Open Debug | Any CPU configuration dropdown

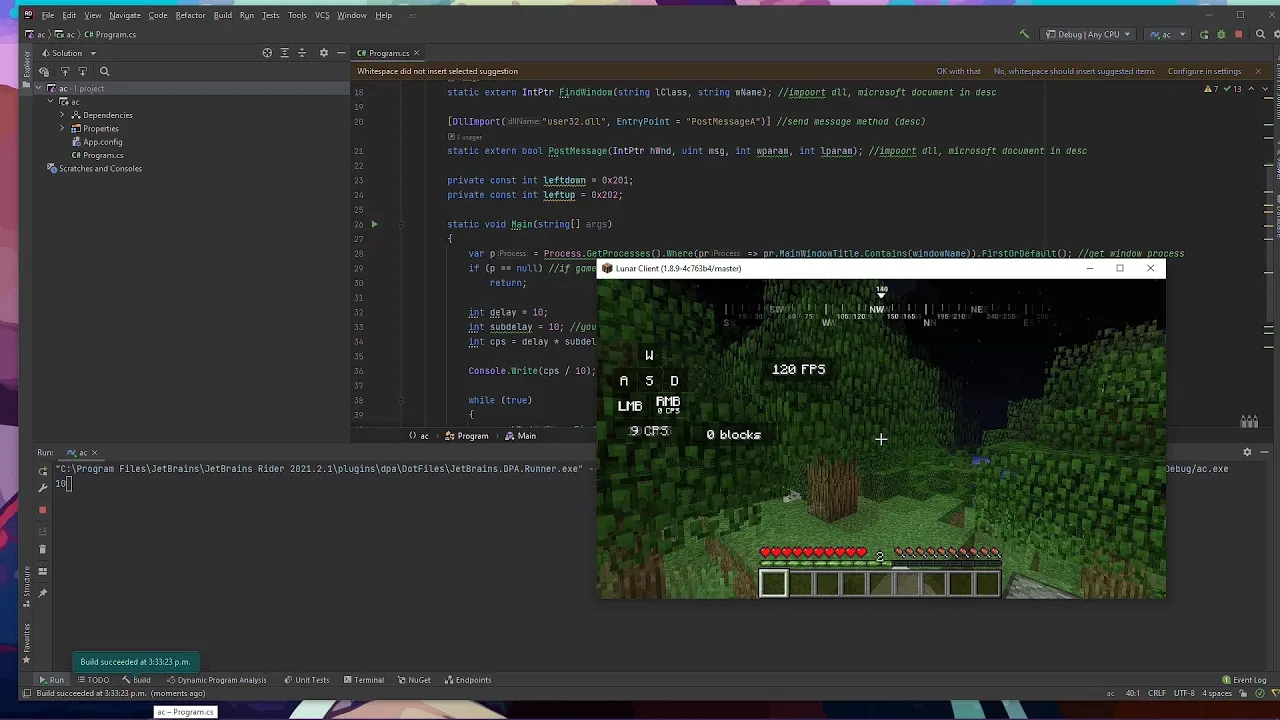1088,34
